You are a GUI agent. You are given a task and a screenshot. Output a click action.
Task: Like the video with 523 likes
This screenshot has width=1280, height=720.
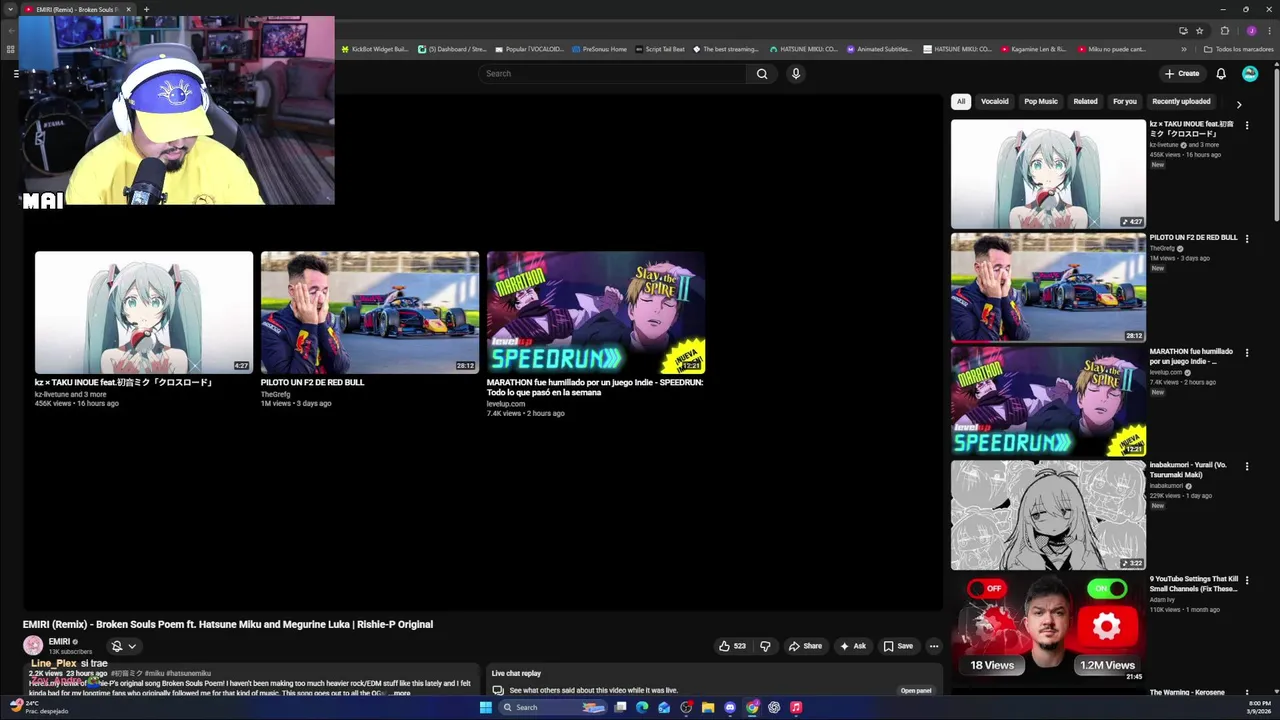(x=732, y=646)
